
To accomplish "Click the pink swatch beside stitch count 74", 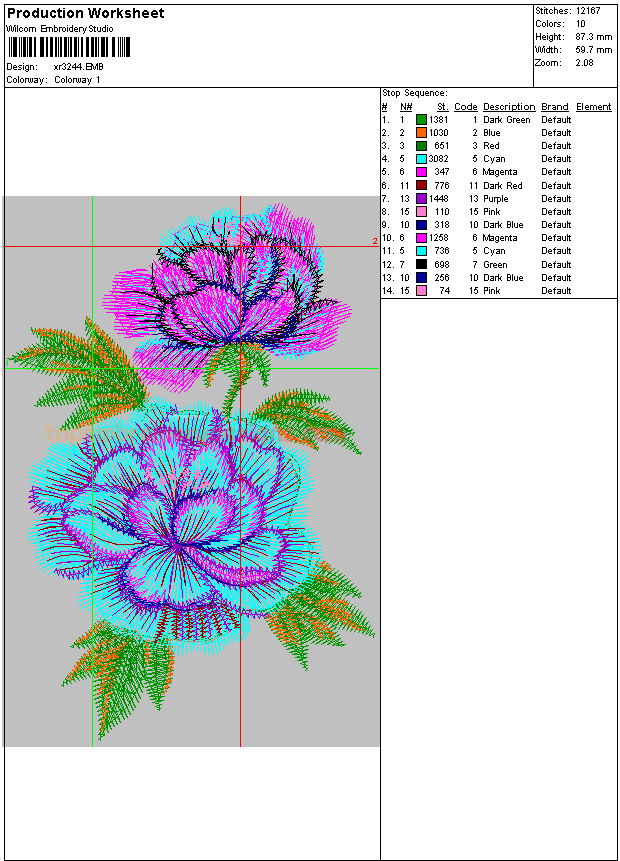I will click(421, 290).
